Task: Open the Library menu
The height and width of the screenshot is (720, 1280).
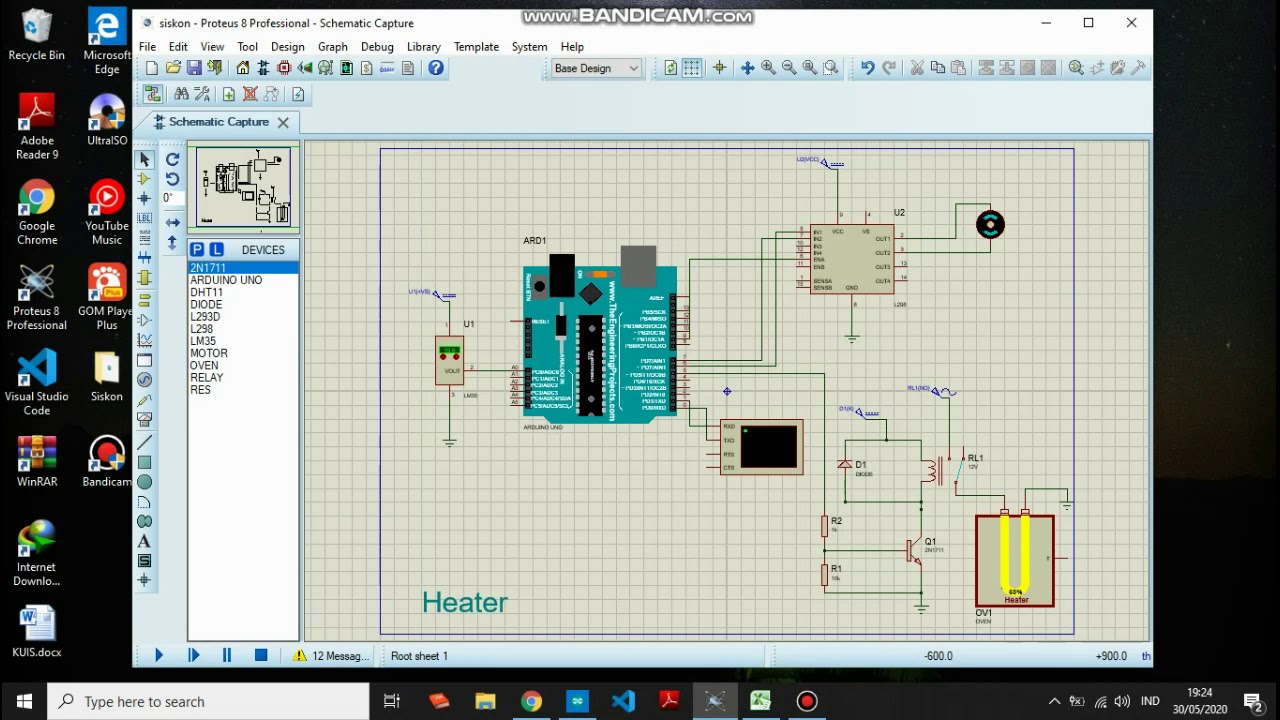Action: click(x=424, y=46)
